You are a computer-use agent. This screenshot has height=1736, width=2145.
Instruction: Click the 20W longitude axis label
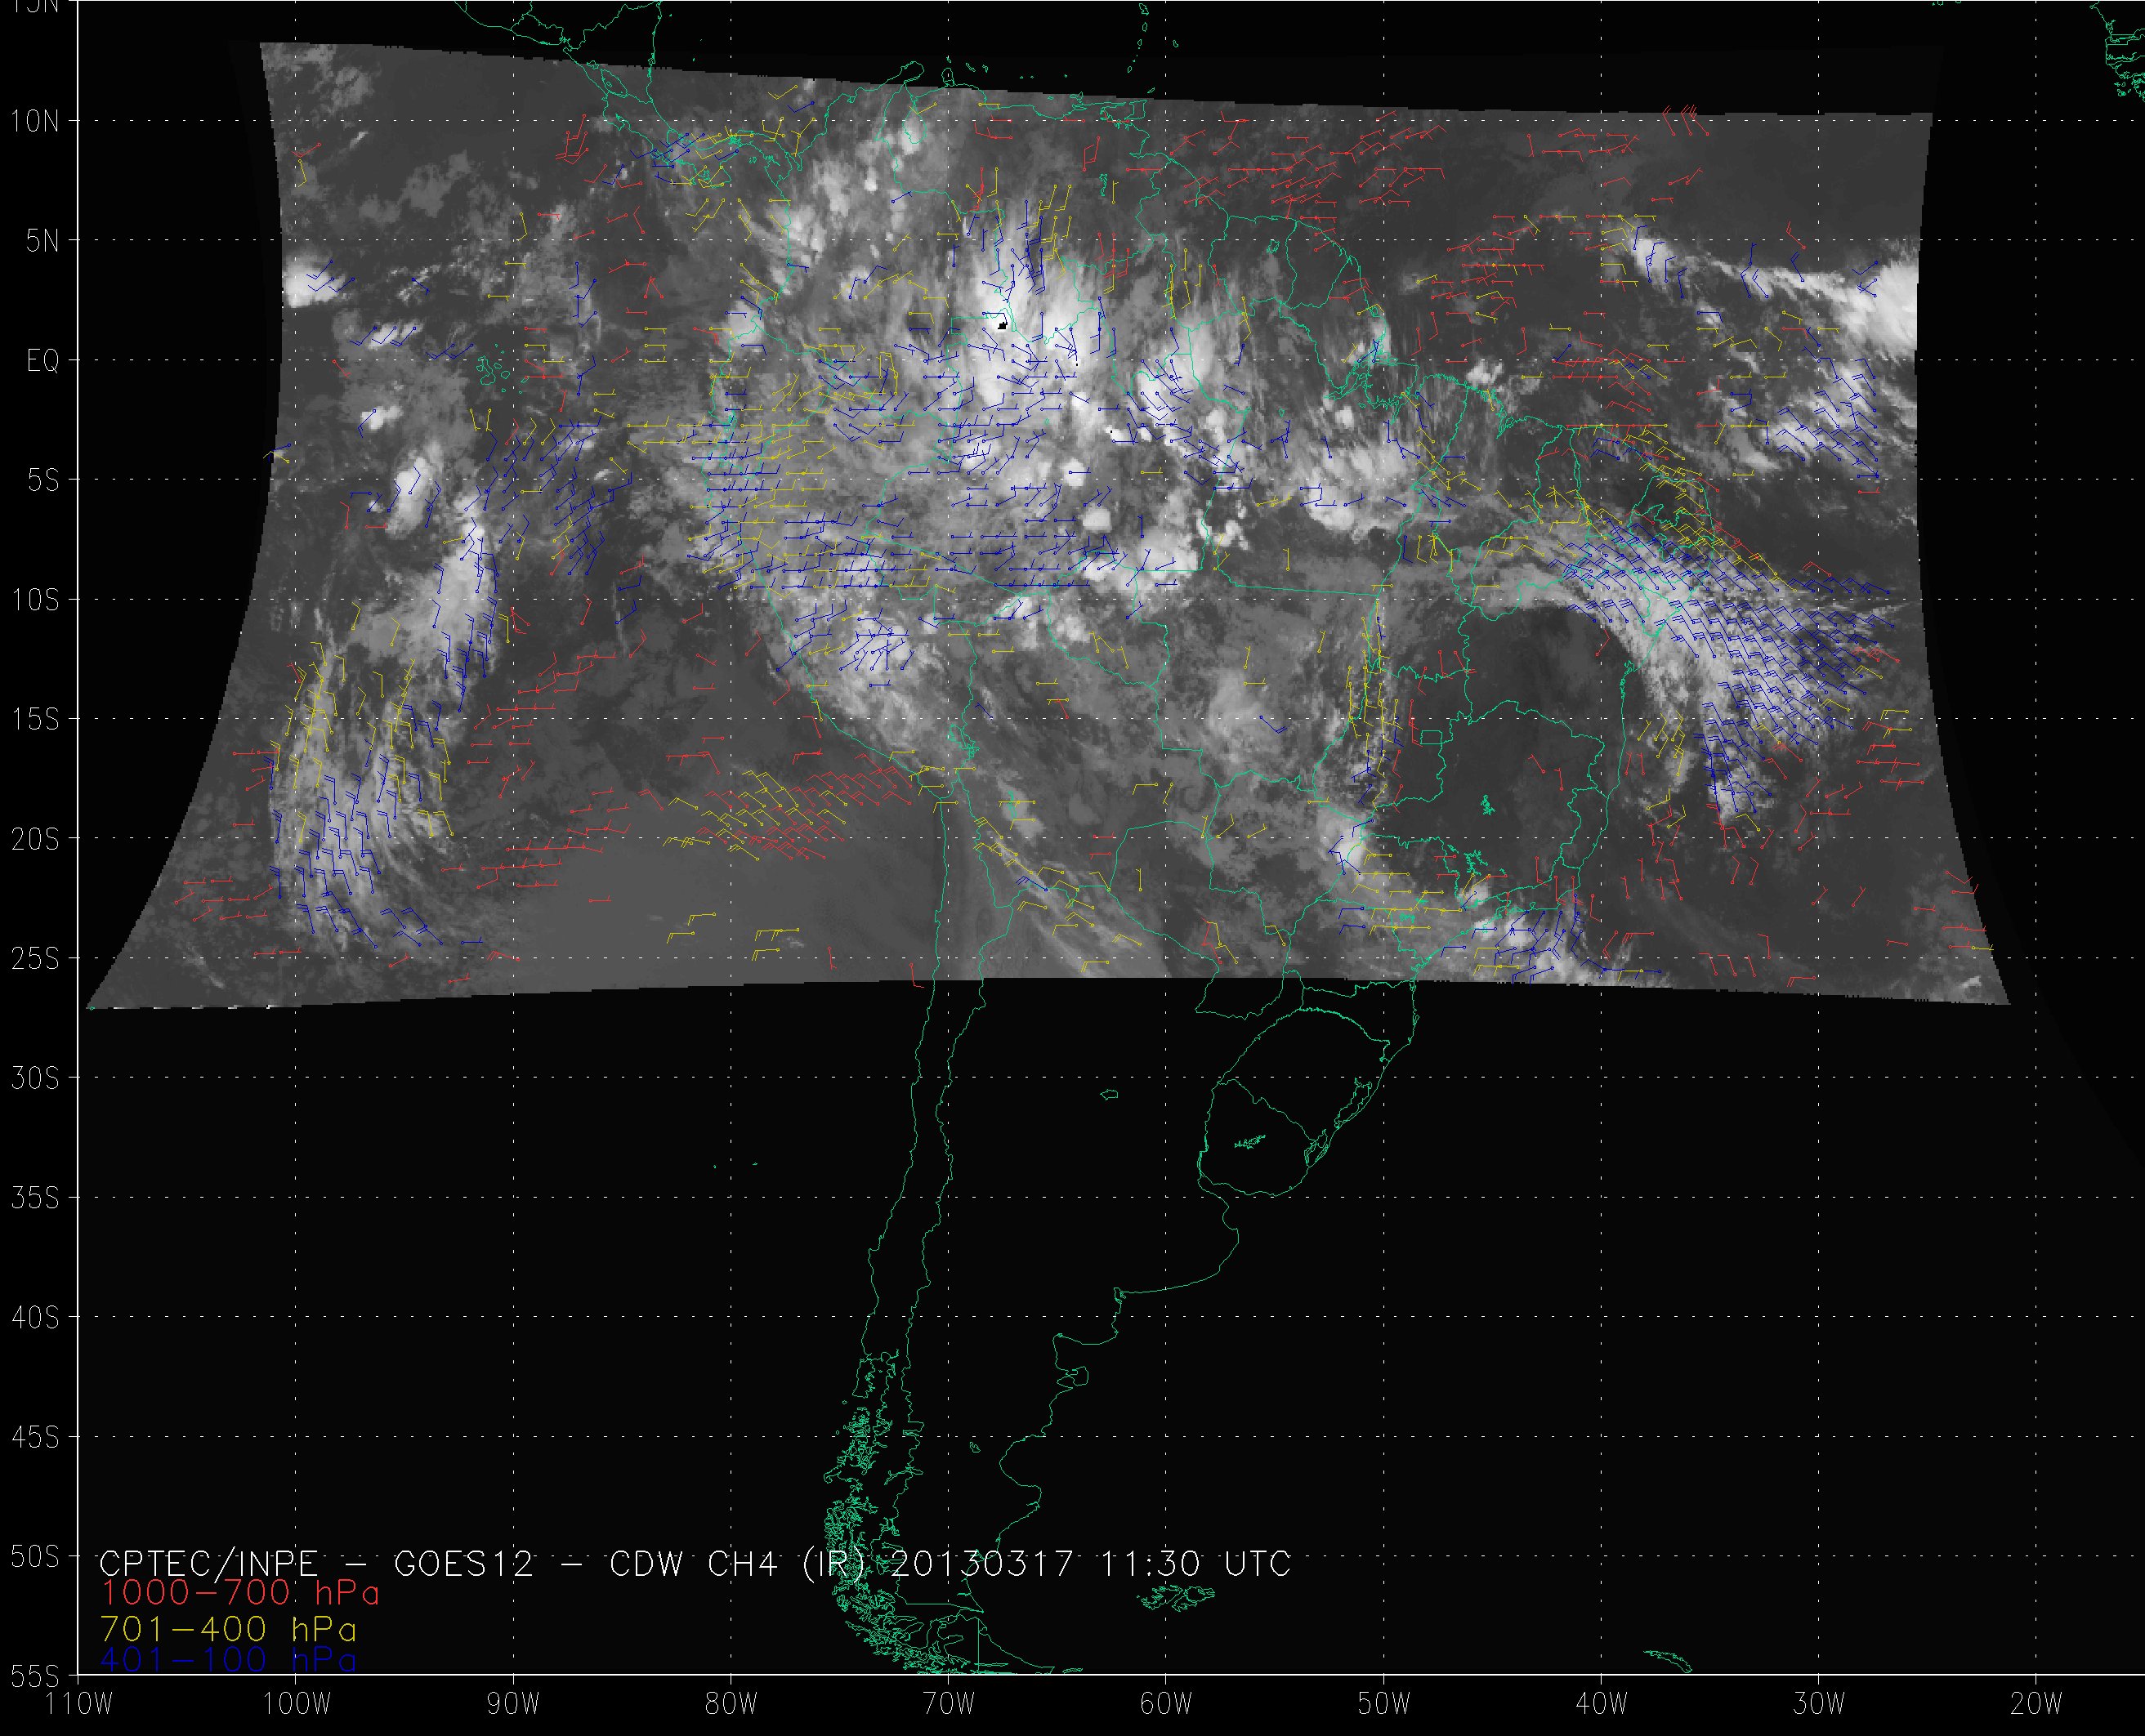click(2036, 1704)
